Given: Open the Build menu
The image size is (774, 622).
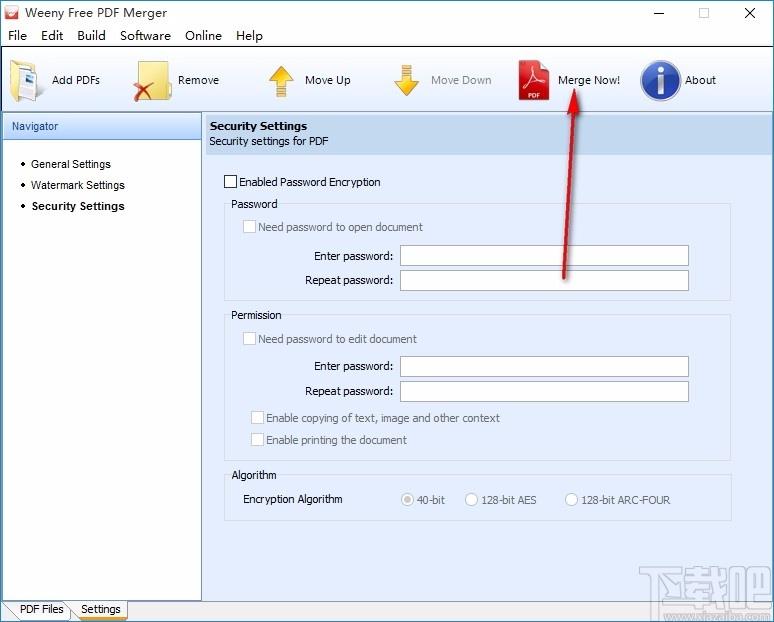Looking at the screenshot, I should pyautogui.click(x=91, y=36).
